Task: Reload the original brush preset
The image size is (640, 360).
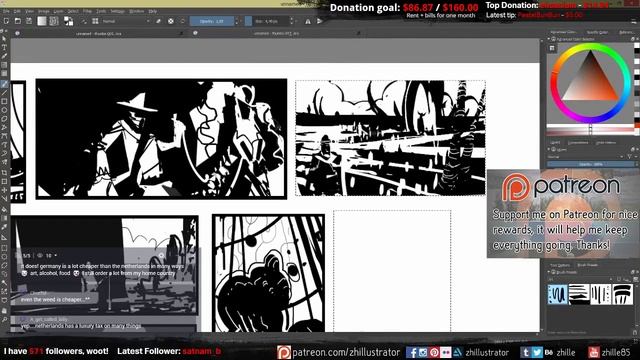Action: pos(182,21)
